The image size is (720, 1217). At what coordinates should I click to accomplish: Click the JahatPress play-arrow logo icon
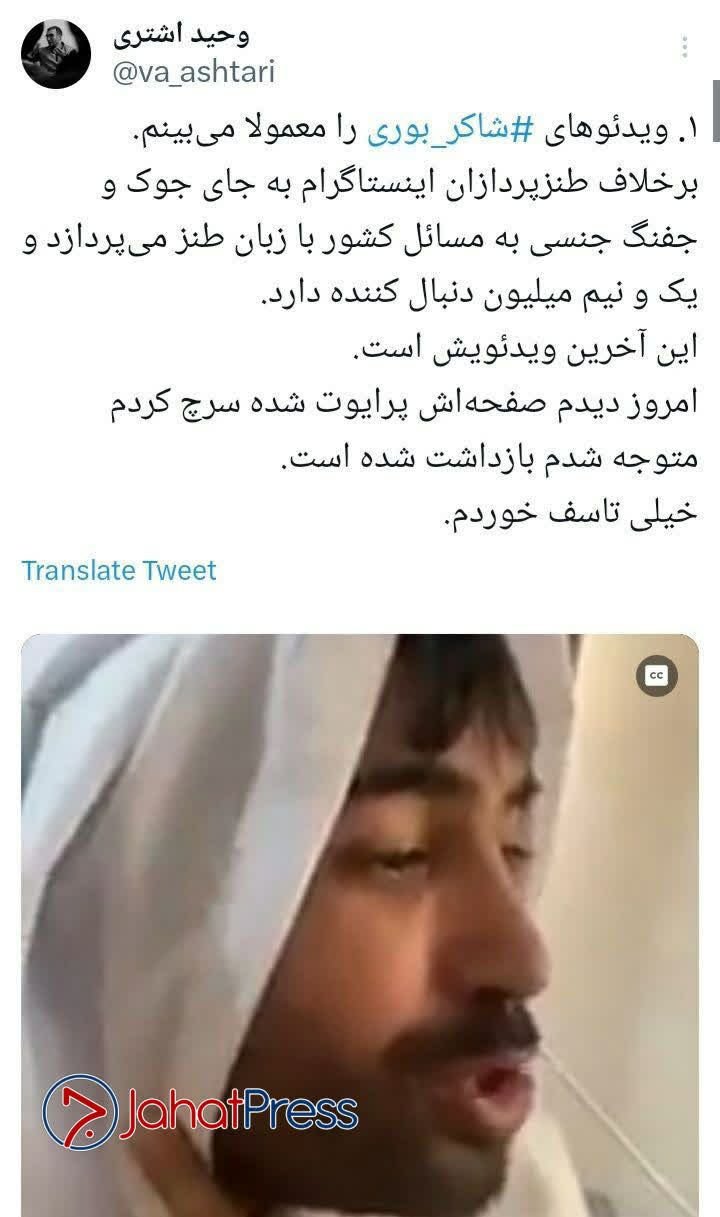click(x=80, y=1111)
